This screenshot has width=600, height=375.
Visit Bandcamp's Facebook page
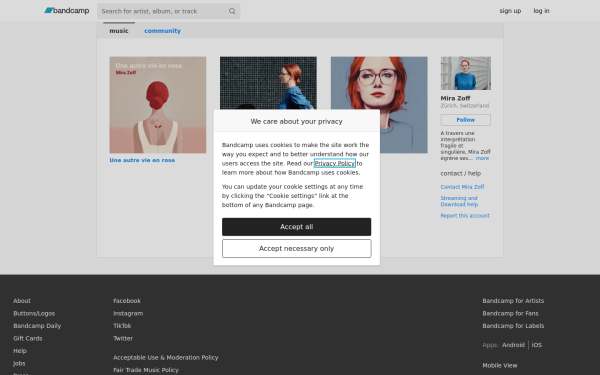coord(127,301)
